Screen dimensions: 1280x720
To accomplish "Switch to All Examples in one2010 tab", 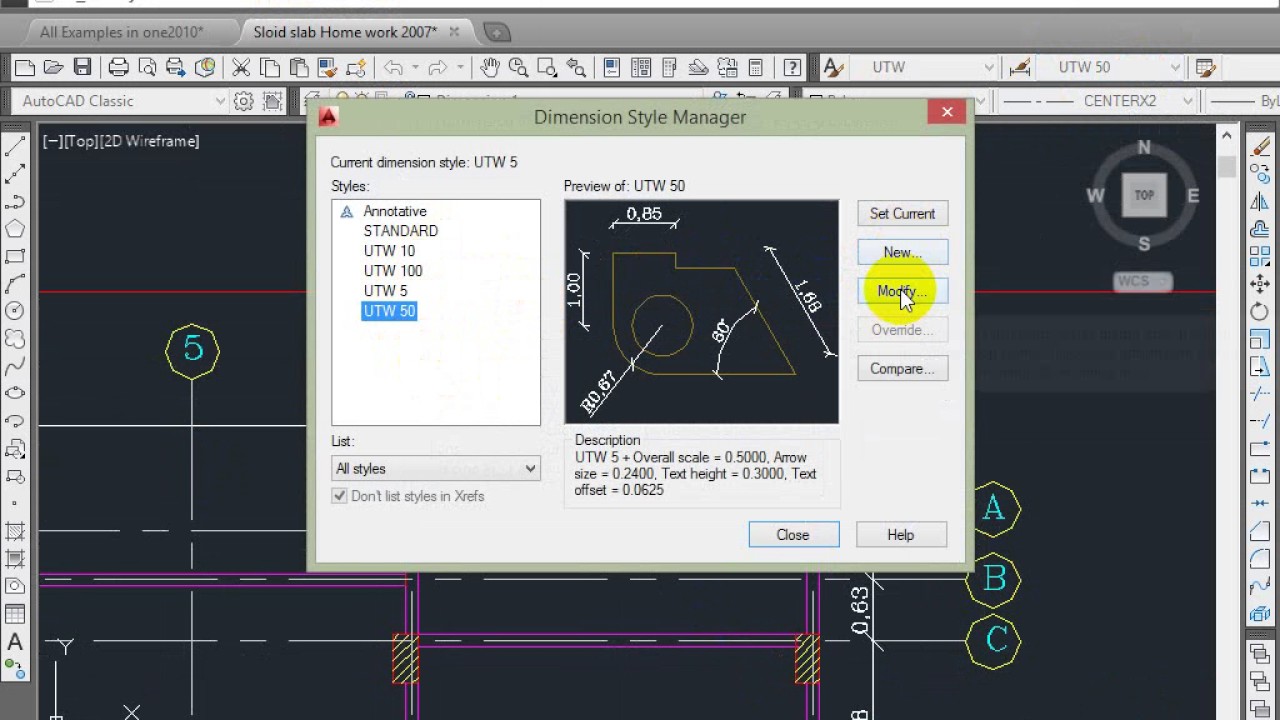I will pos(121,32).
